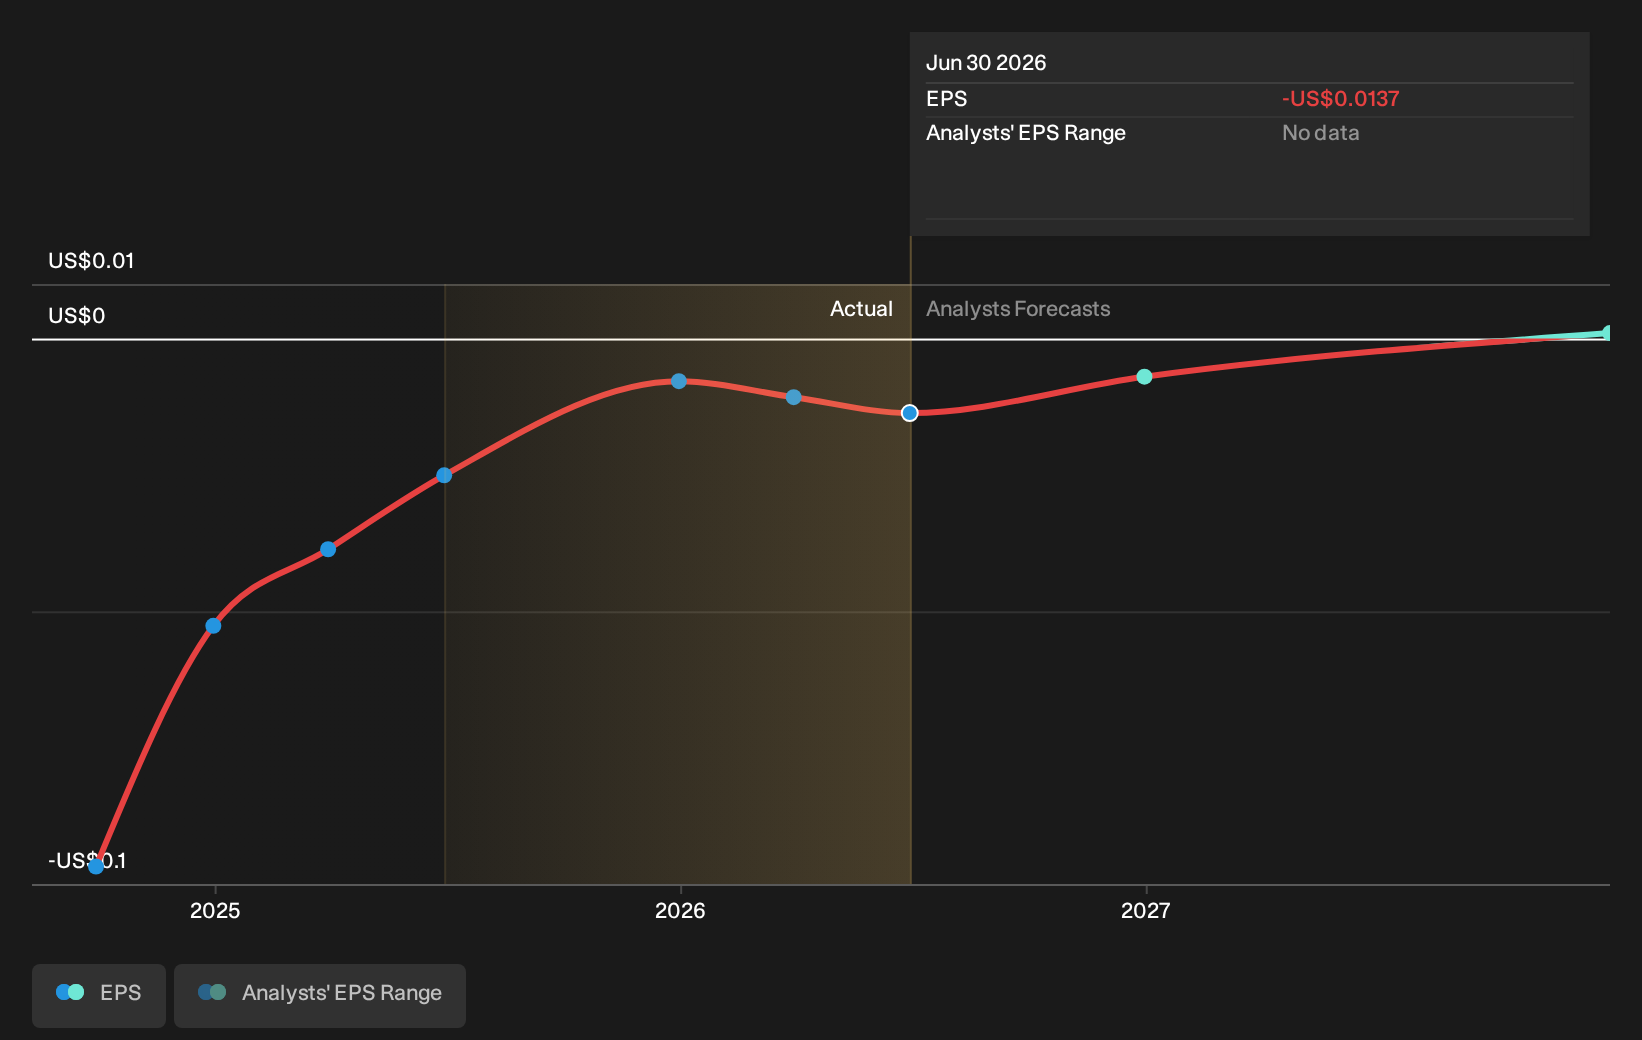This screenshot has width=1642, height=1040.
Task: Toggle the EPS legend series
Action: 99,995
